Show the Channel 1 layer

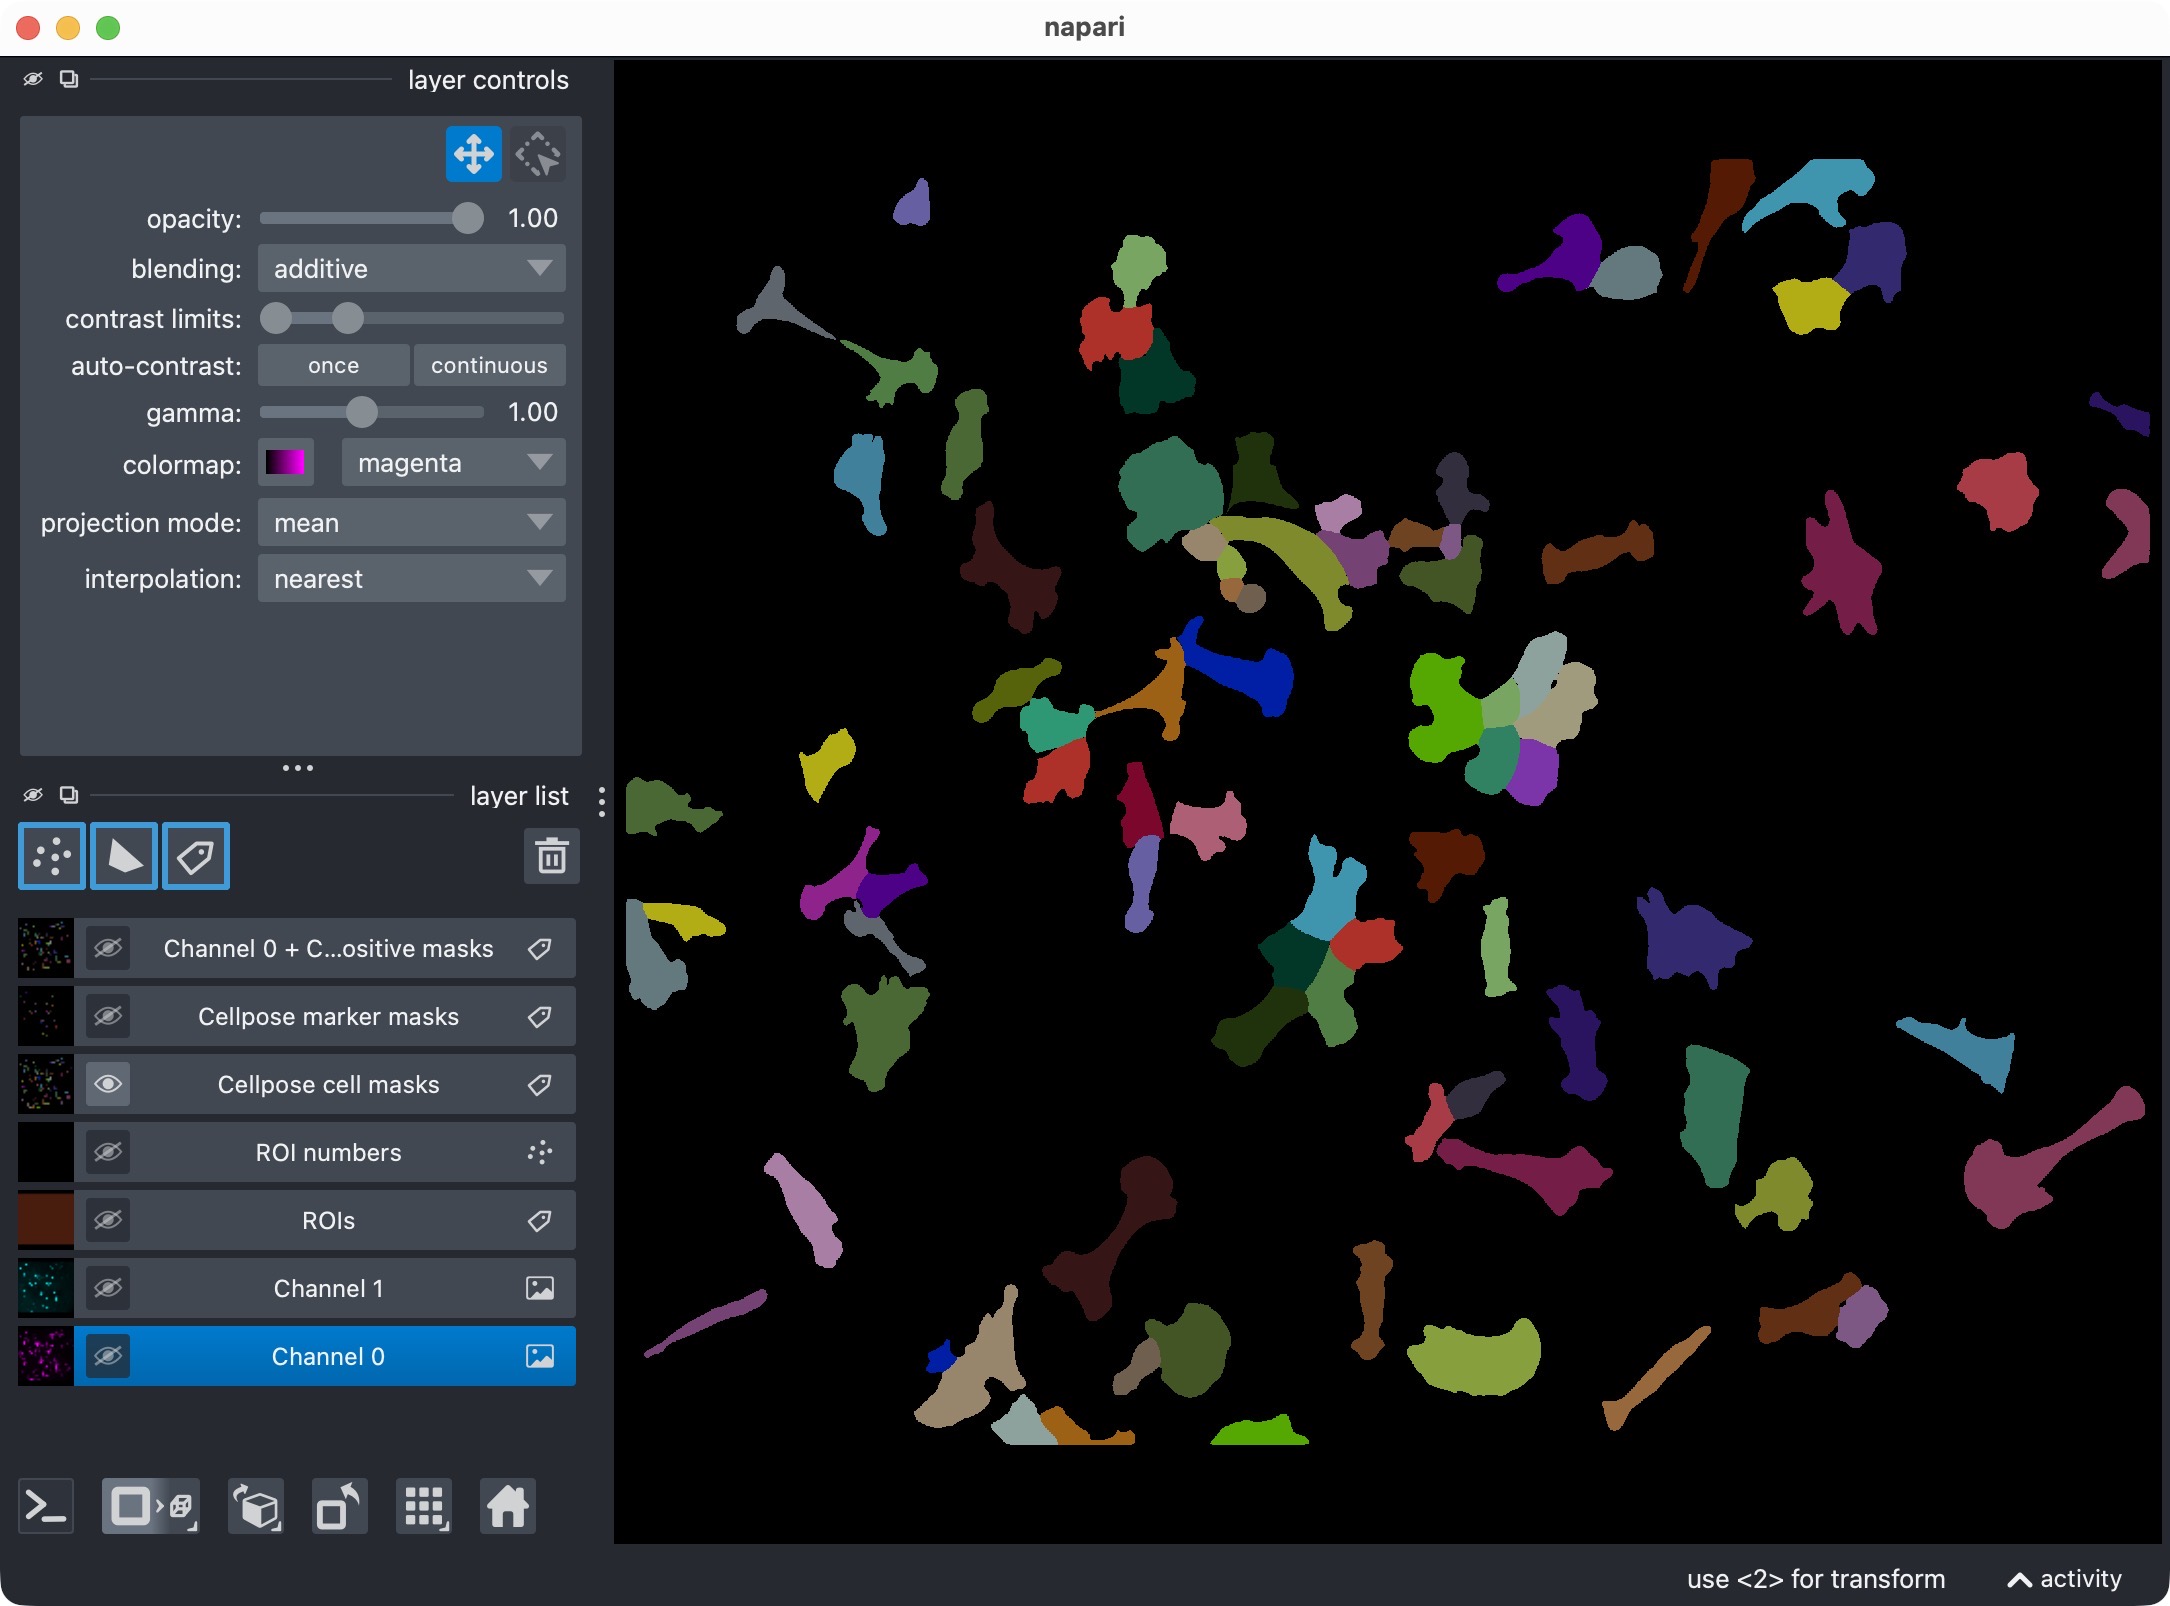[108, 1288]
